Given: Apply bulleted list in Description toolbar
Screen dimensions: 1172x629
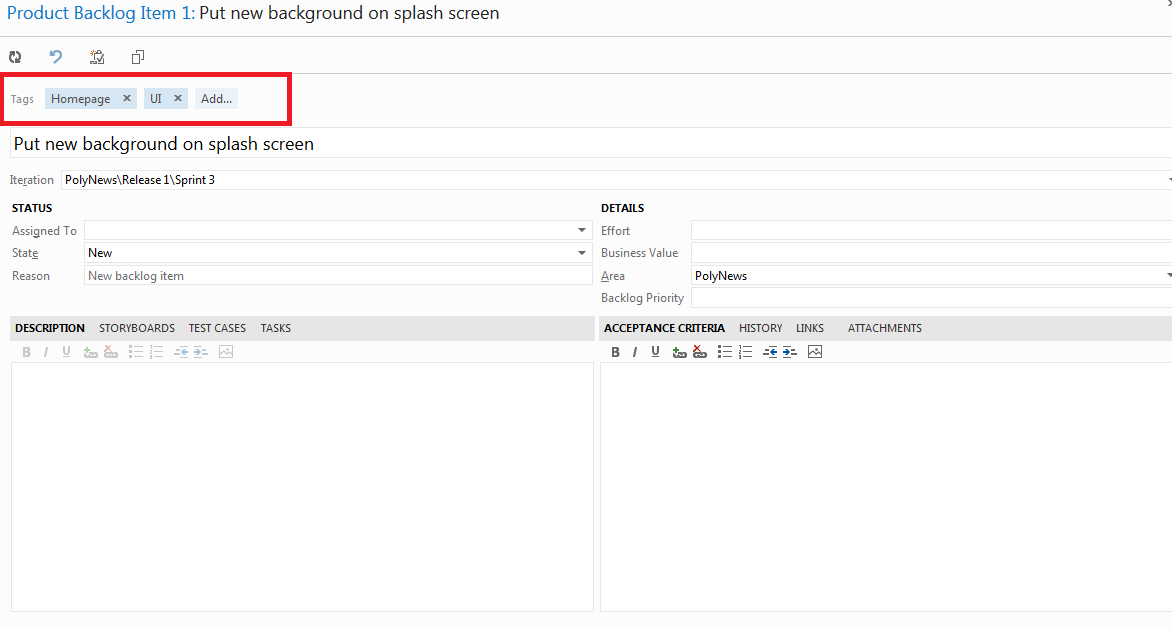Looking at the screenshot, I should pyautogui.click(x=135, y=352).
